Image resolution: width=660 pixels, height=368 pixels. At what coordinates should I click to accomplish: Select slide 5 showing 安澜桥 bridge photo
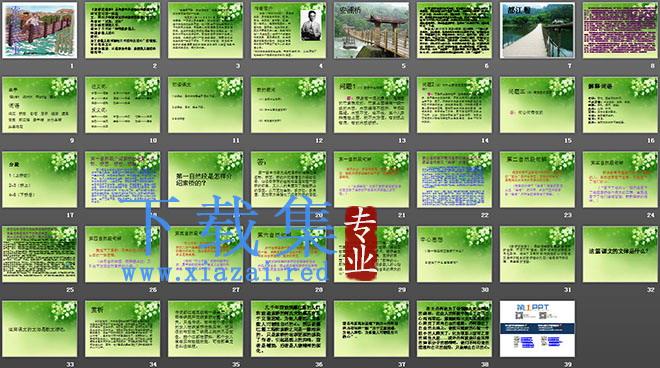click(371, 30)
